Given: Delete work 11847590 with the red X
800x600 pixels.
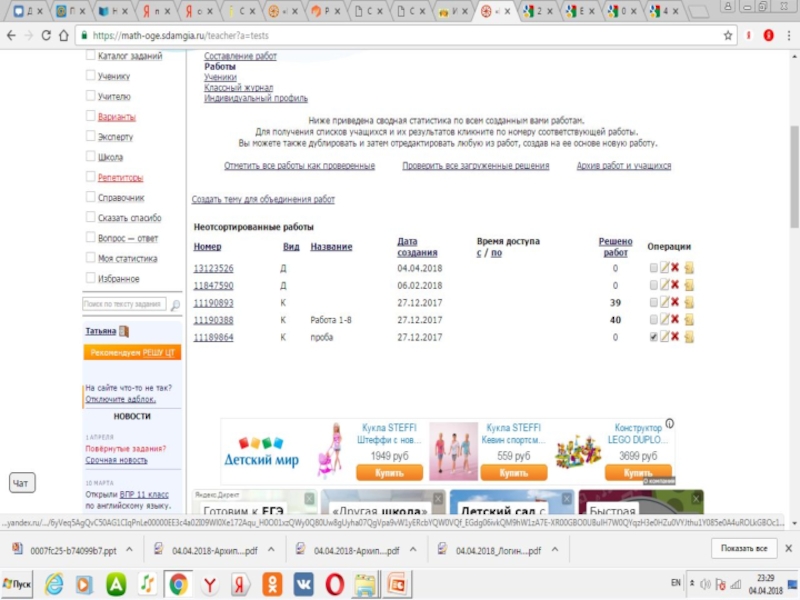Looking at the screenshot, I should pos(676,285).
